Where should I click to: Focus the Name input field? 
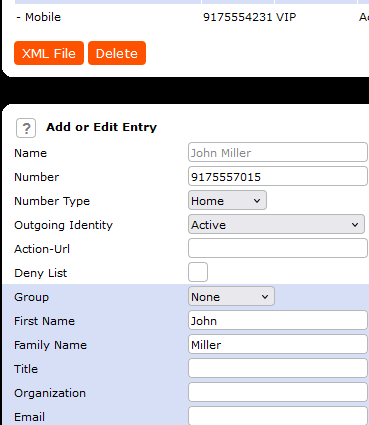[278, 152]
